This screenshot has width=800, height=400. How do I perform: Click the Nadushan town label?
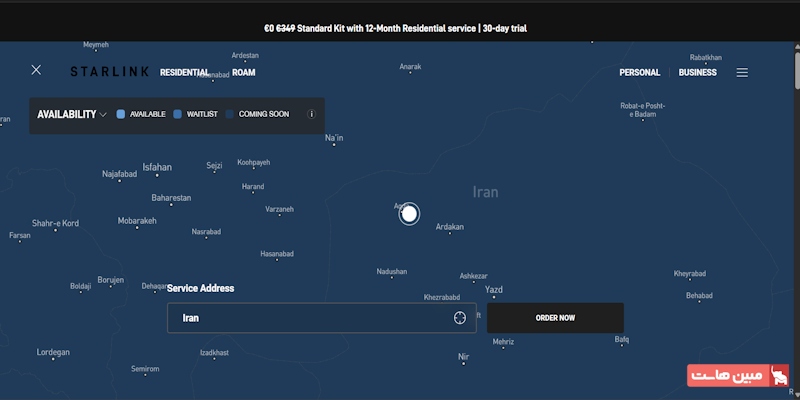click(392, 271)
